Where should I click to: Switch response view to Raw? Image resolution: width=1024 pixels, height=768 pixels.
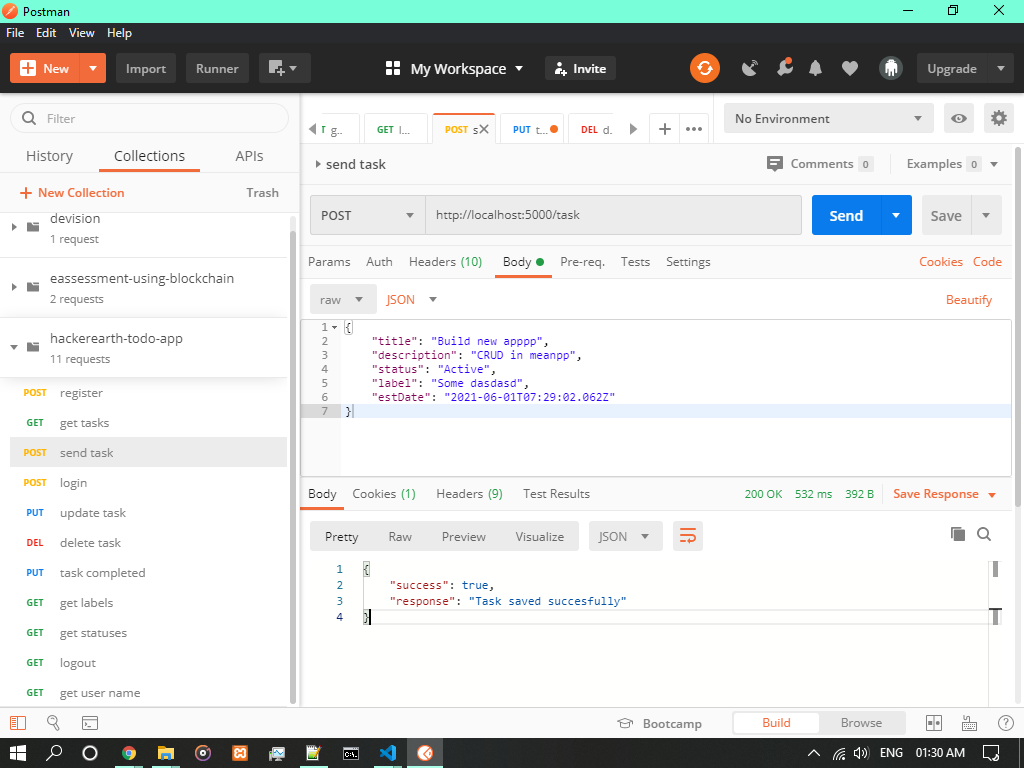click(x=400, y=536)
